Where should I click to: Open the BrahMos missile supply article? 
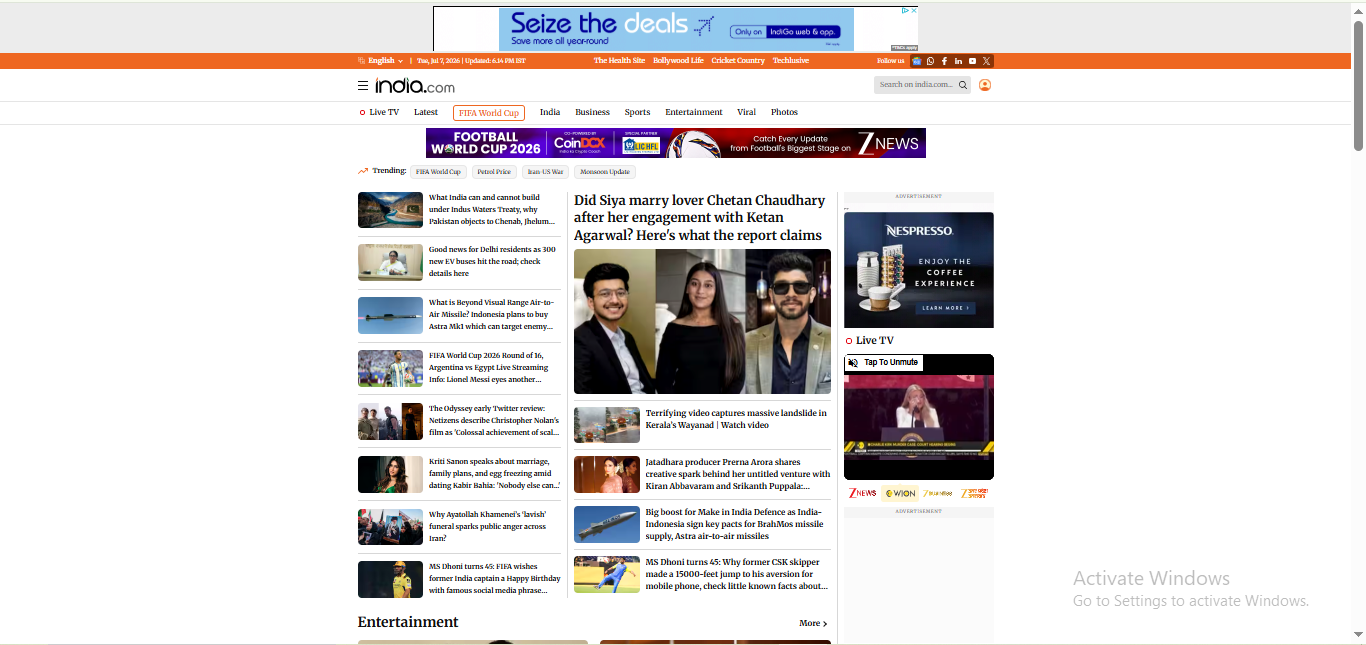coord(735,524)
